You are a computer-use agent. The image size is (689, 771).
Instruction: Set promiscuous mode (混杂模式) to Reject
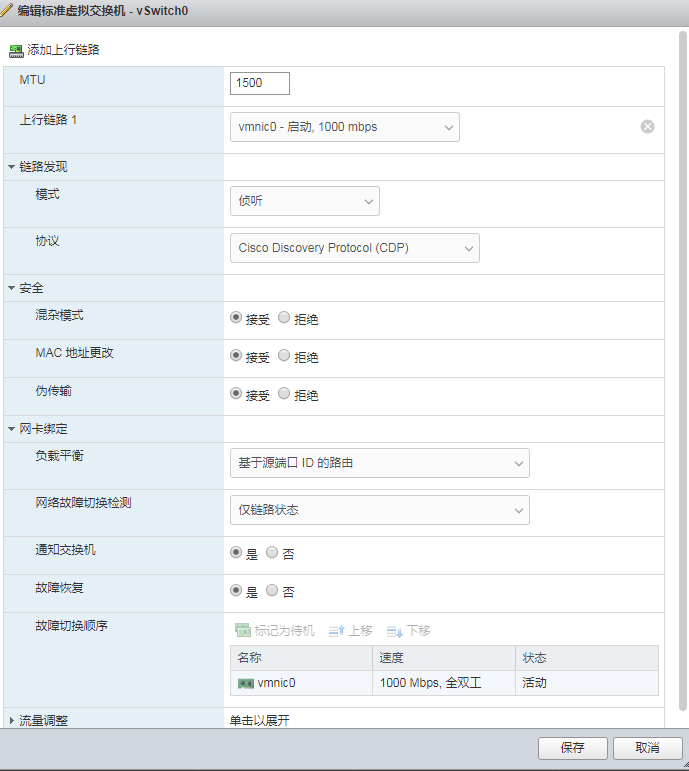click(284, 318)
